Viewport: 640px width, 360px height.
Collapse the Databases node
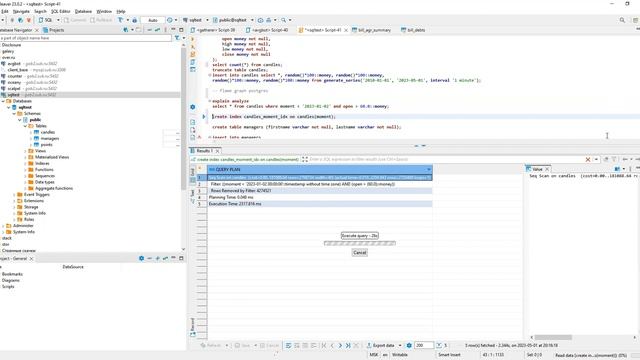click(3, 101)
